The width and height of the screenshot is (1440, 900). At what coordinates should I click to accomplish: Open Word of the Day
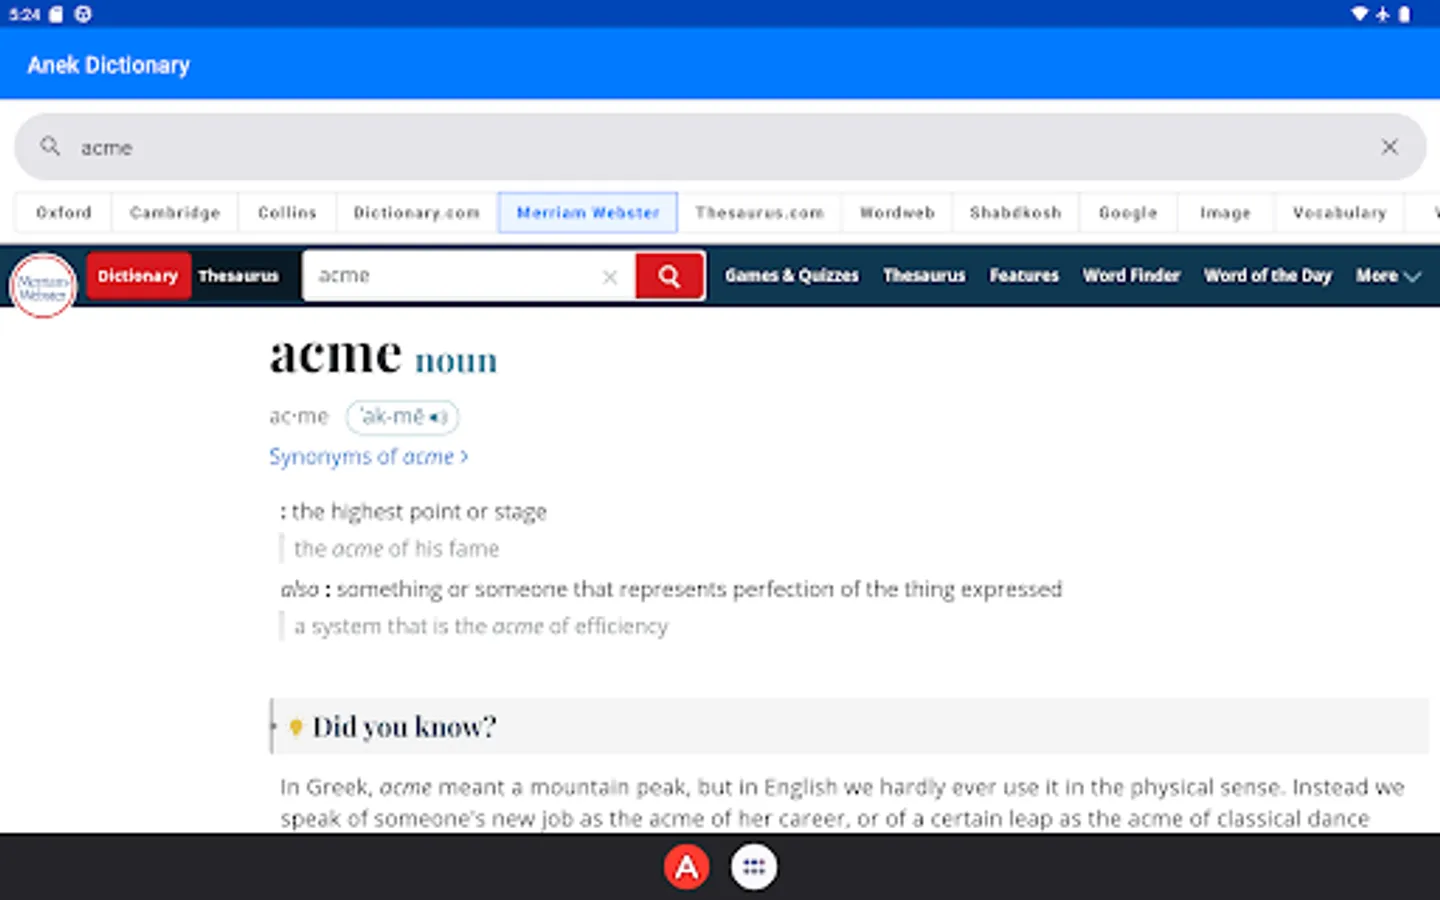coord(1268,275)
